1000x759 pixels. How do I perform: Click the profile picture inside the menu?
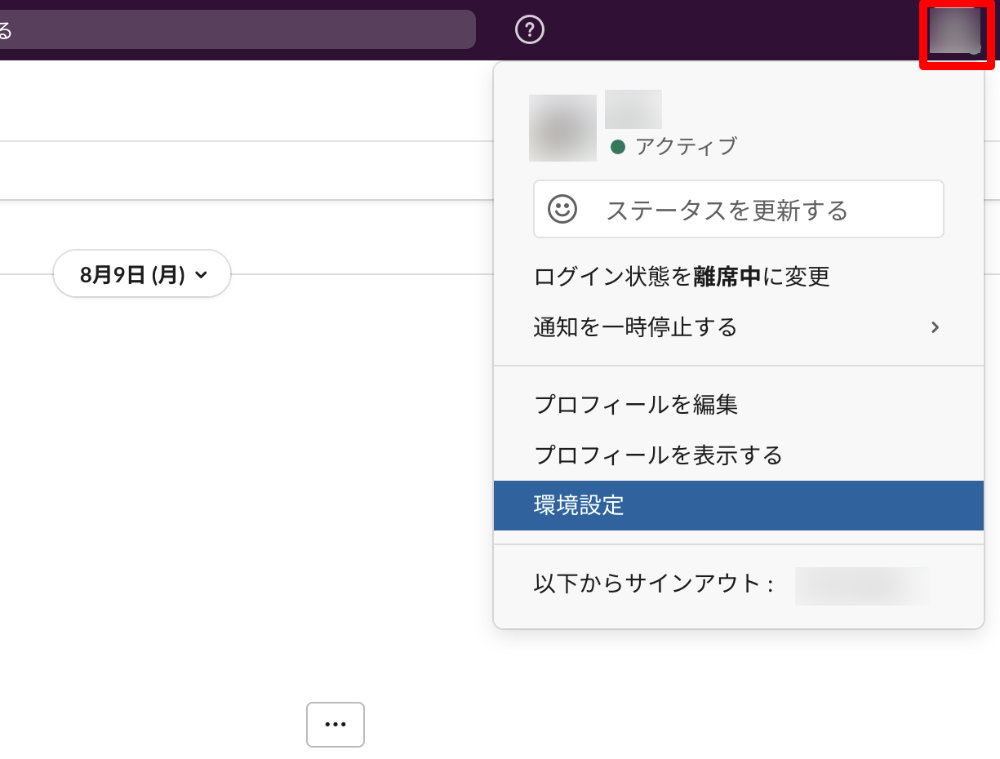click(x=563, y=128)
